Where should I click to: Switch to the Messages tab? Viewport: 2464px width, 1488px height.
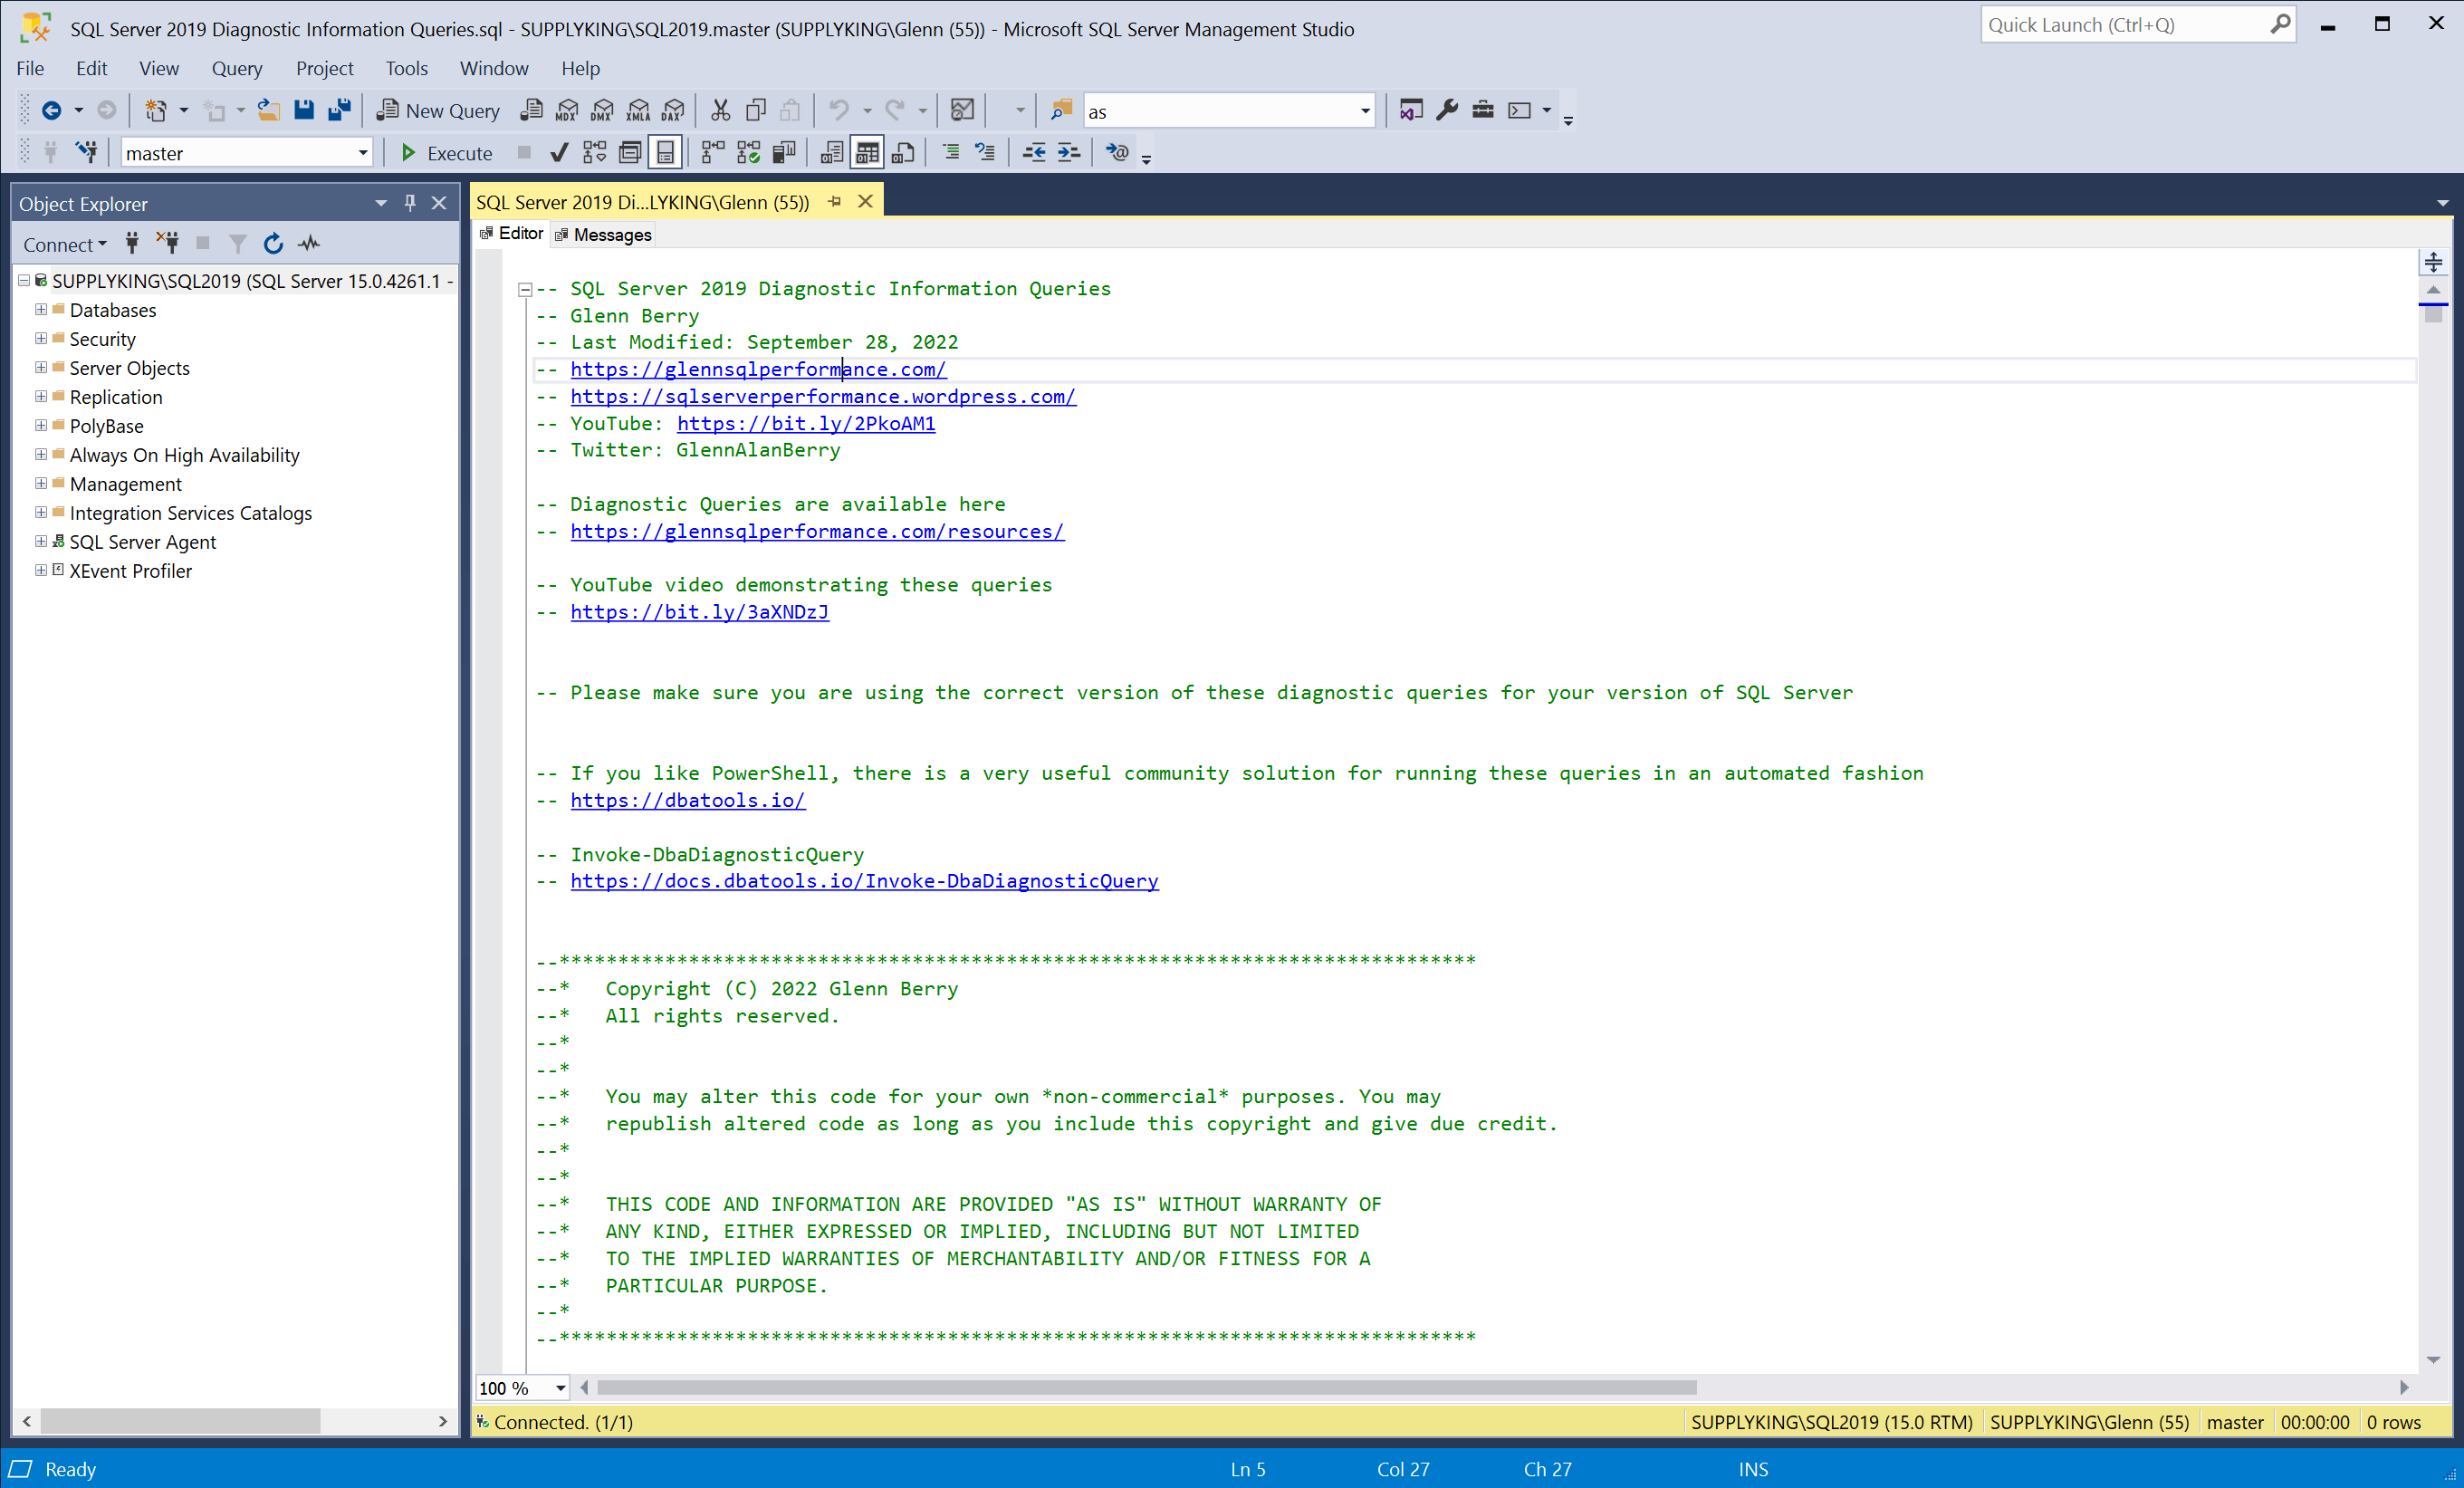tap(611, 235)
